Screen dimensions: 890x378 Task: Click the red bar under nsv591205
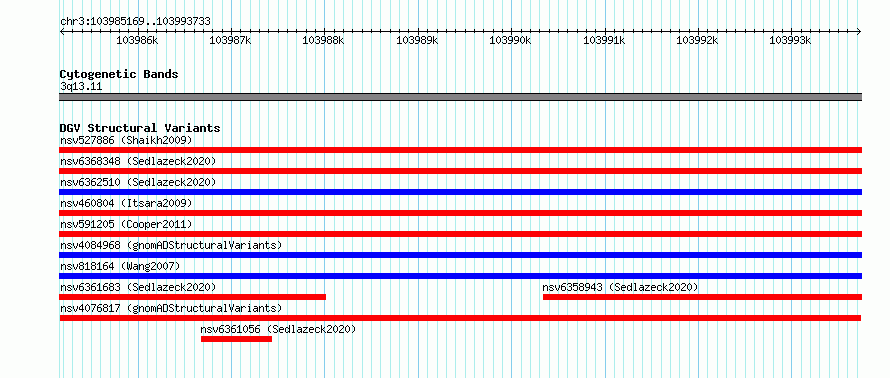(x=460, y=234)
